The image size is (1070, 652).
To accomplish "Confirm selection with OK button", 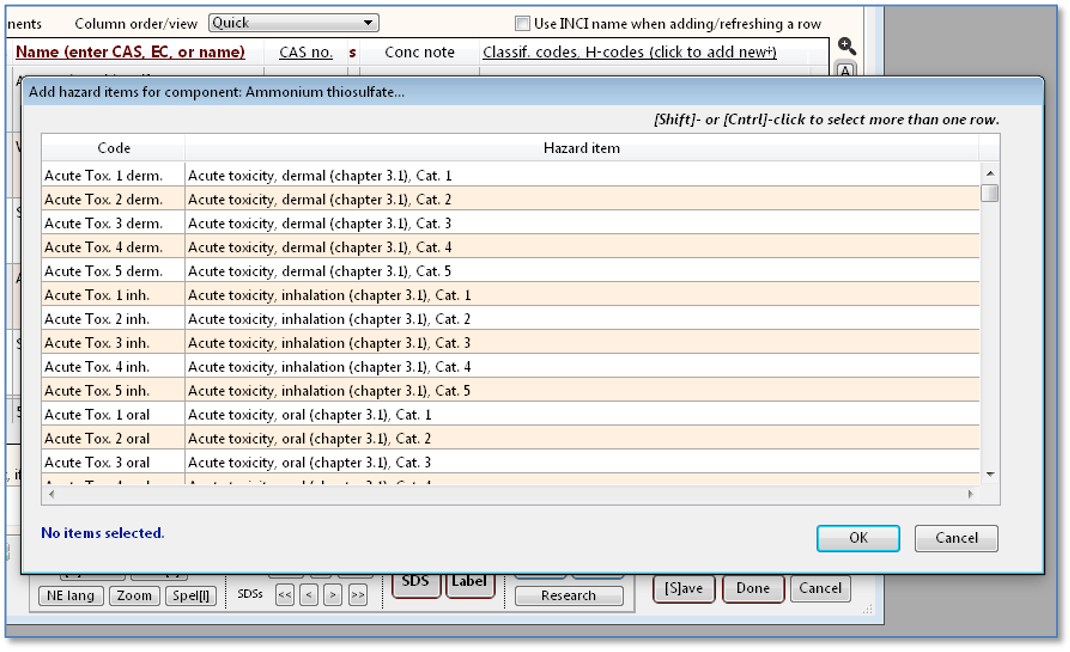I will click(x=858, y=538).
